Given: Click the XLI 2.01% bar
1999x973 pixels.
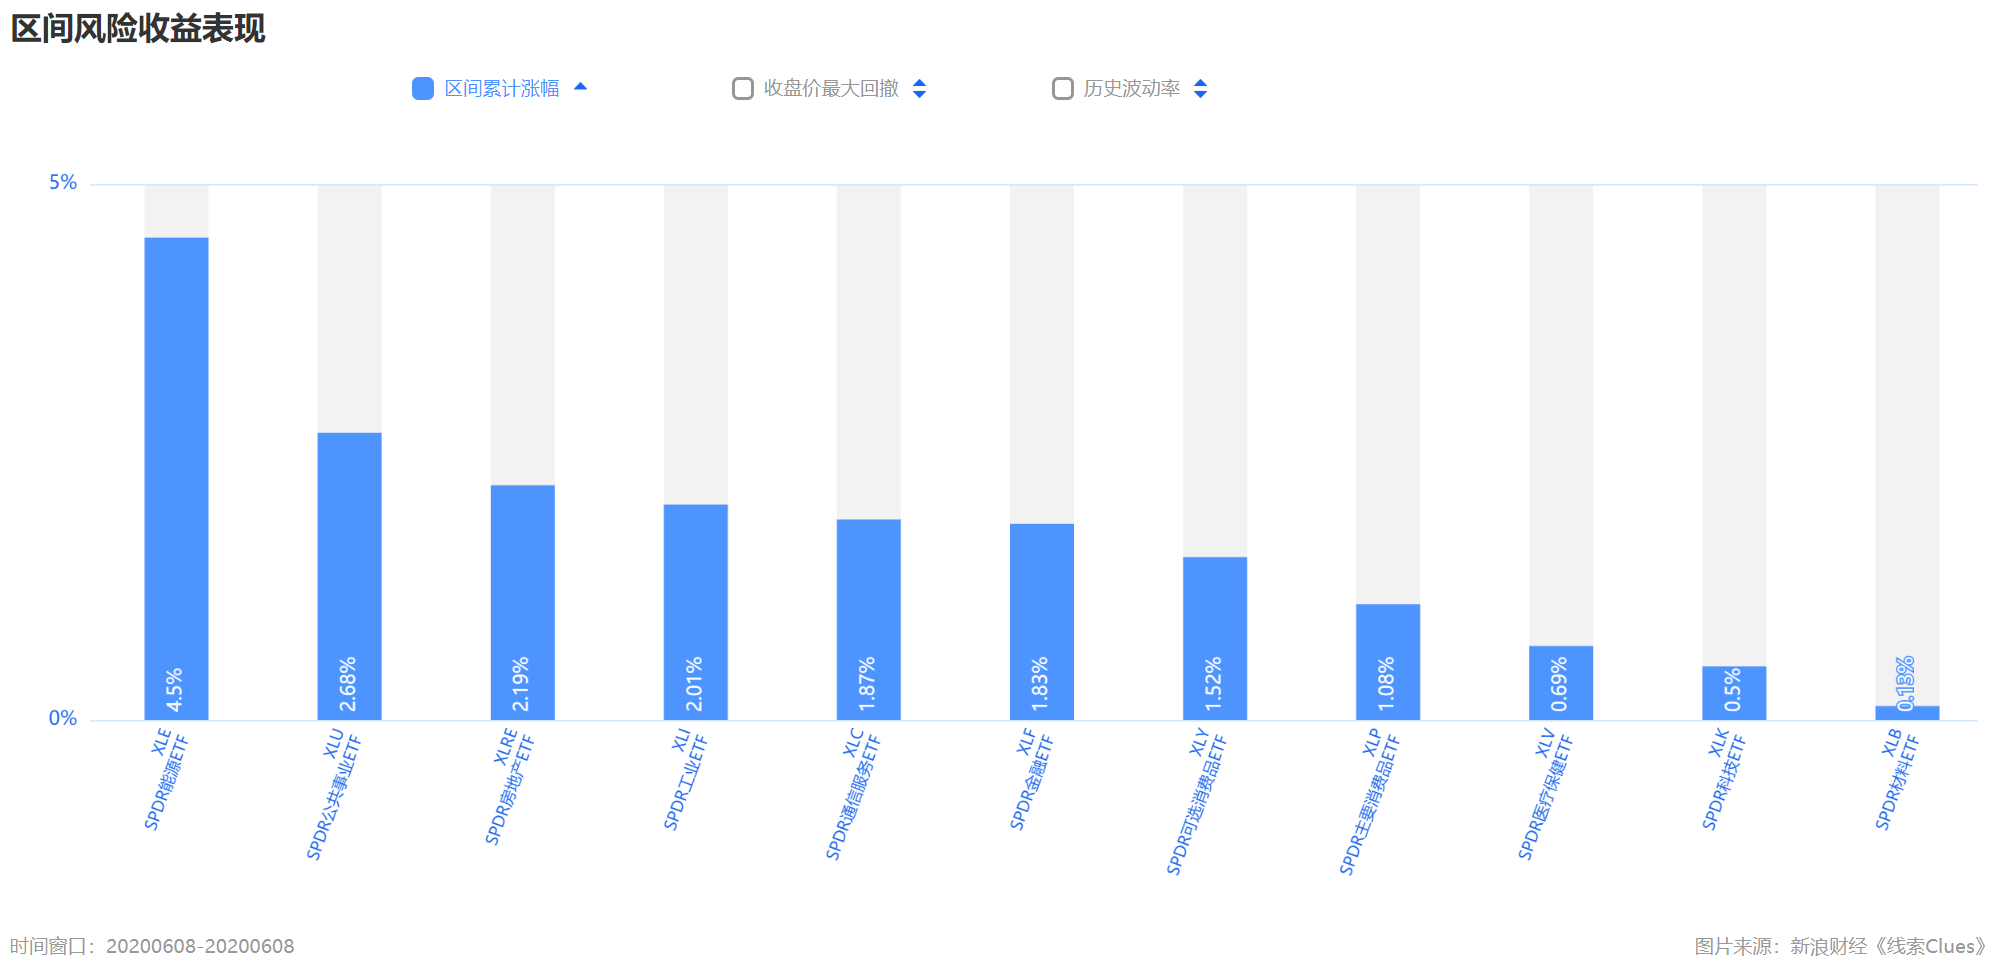Looking at the screenshot, I should (695, 611).
